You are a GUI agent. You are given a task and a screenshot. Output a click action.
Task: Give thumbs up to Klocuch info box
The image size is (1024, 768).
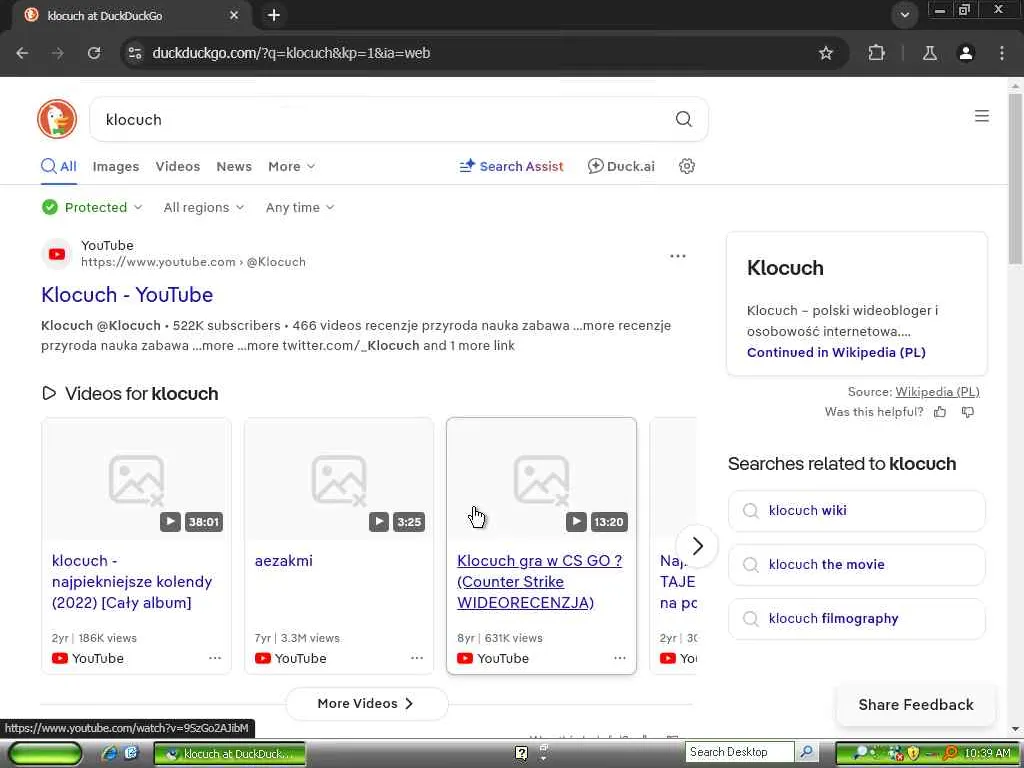940,412
